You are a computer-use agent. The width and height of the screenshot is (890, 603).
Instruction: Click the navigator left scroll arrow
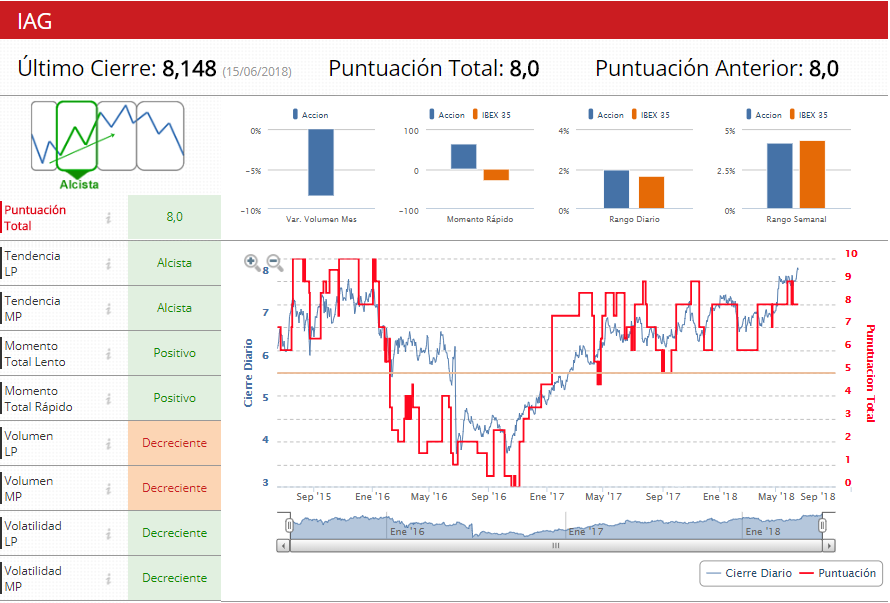pos(283,546)
